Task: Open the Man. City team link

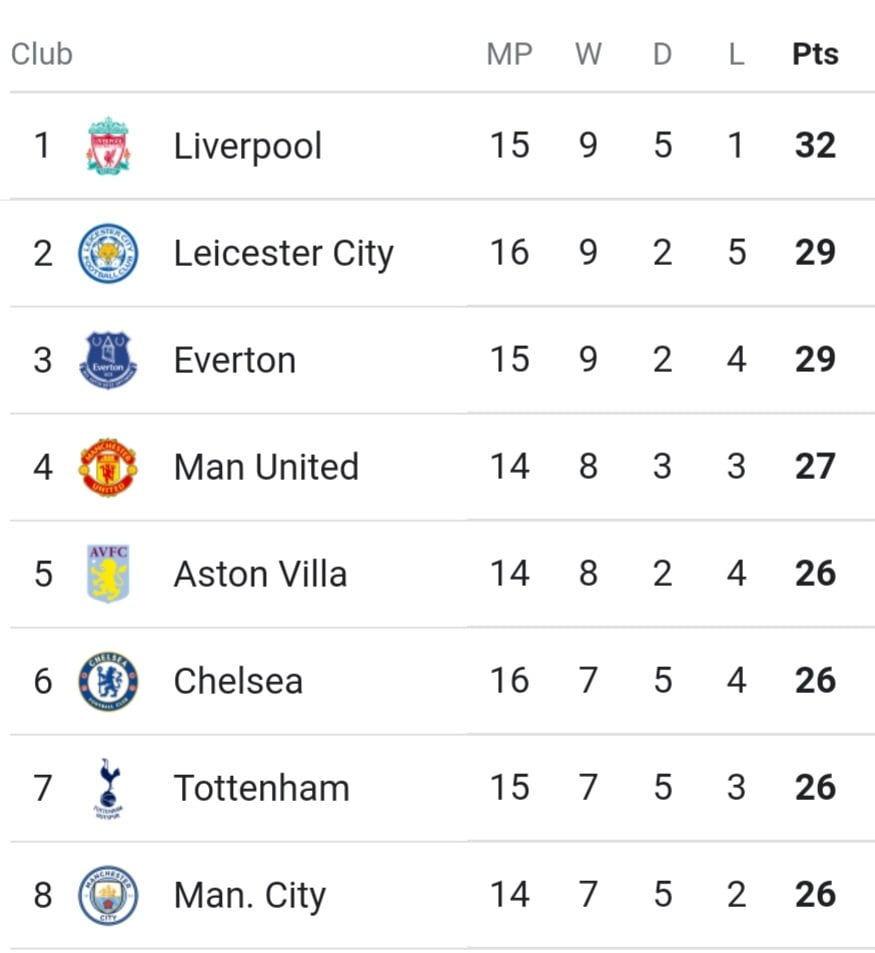Action: tap(250, 896)
